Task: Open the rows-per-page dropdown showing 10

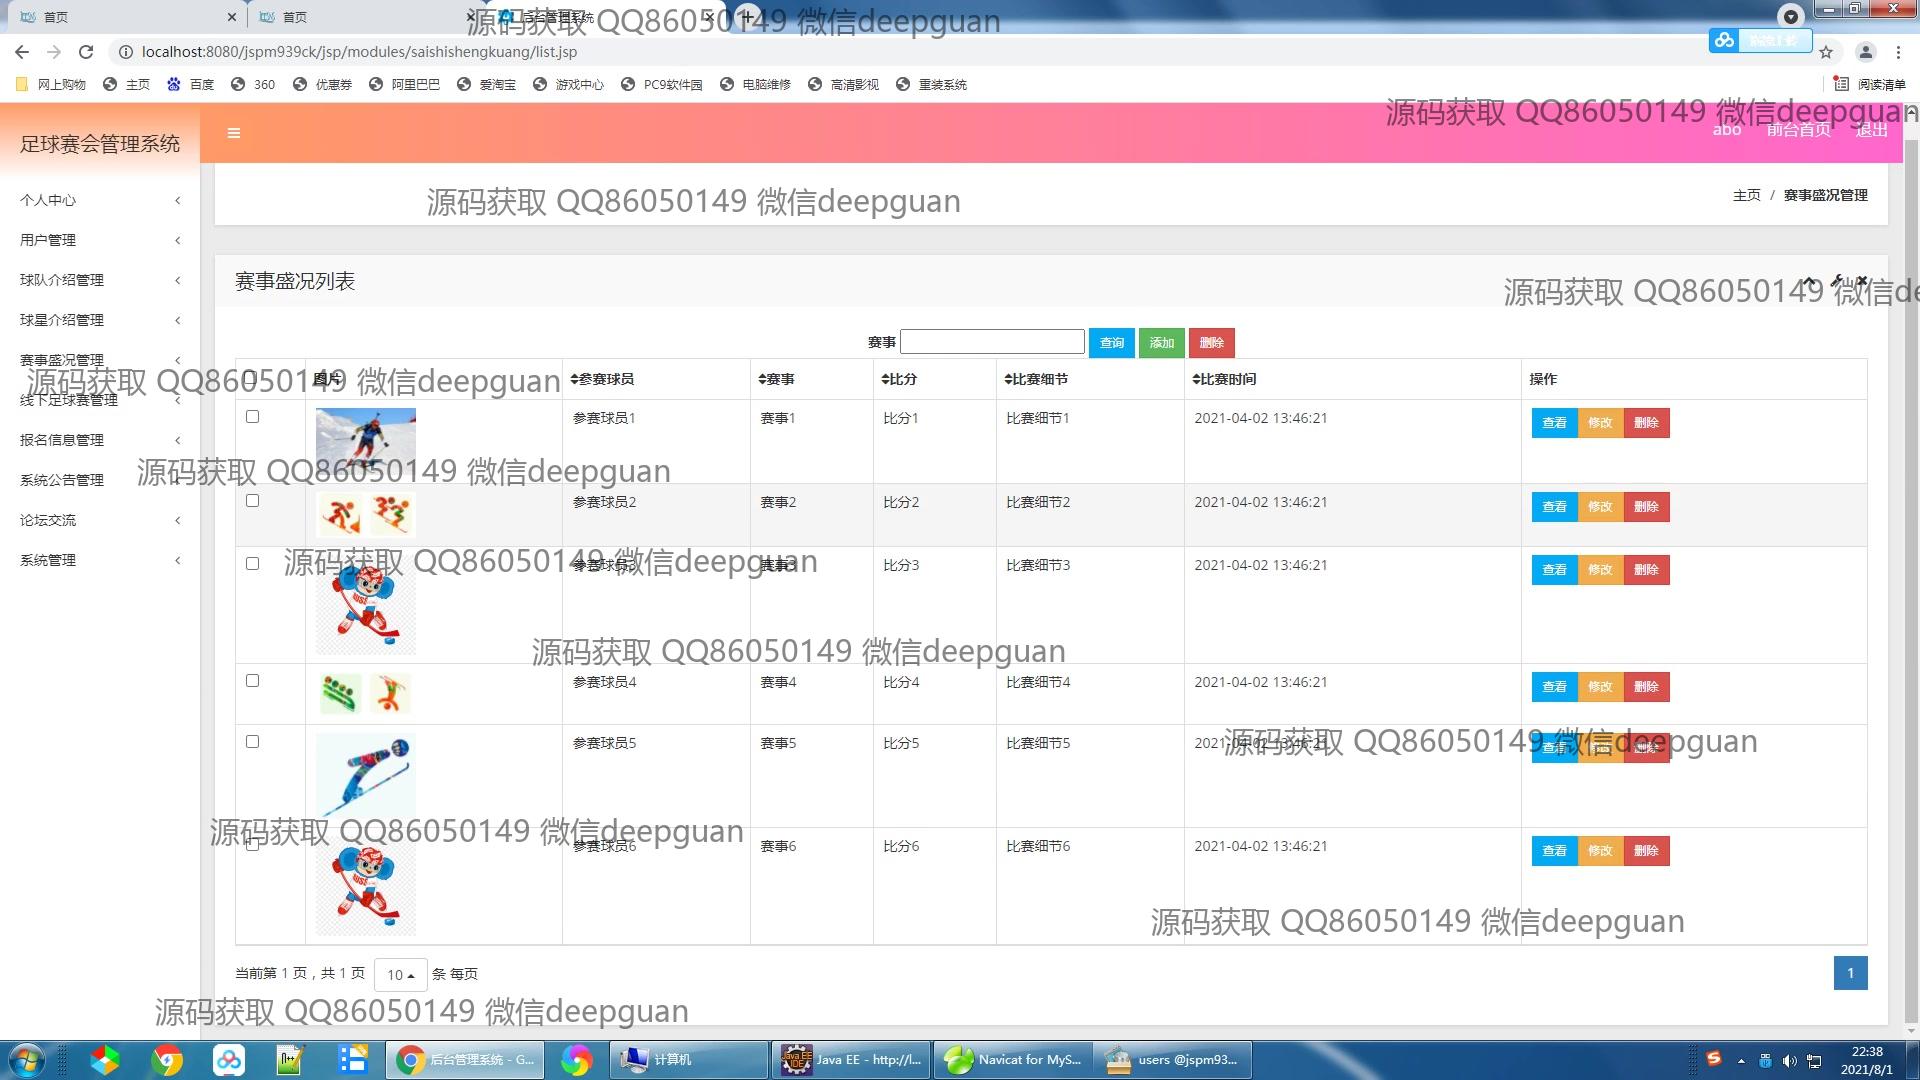Action: (400, 974)
